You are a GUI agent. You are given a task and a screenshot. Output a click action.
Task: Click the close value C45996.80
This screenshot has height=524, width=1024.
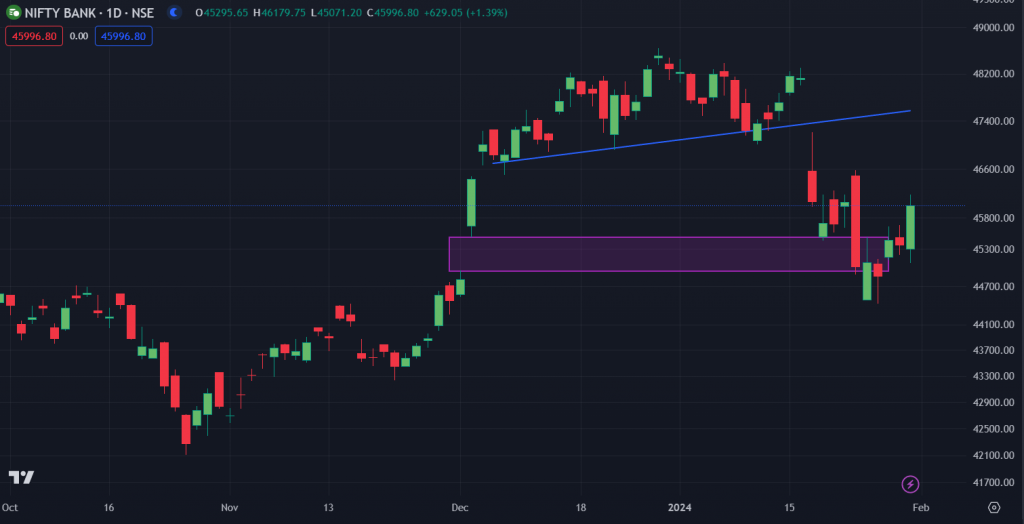(392, 12)
